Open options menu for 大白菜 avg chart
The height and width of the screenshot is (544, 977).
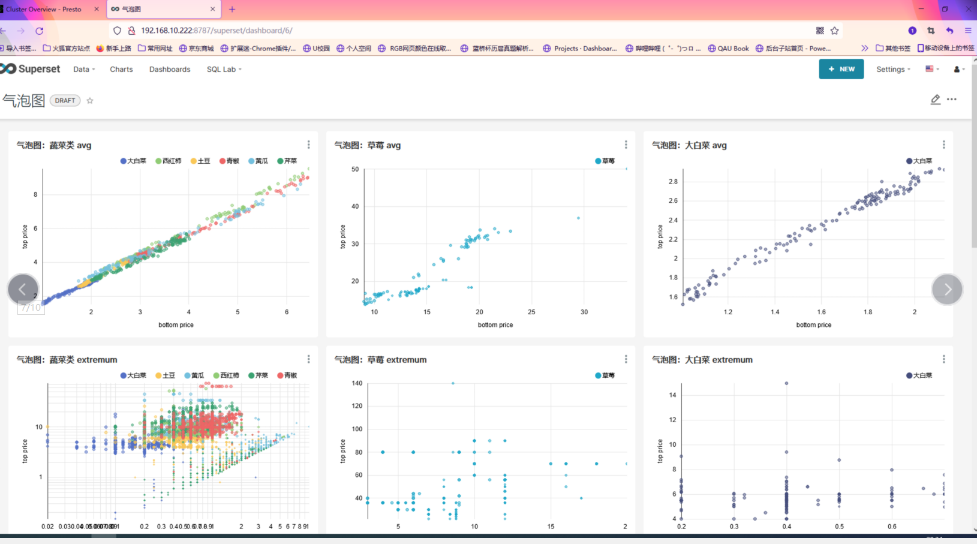(943, 145)
